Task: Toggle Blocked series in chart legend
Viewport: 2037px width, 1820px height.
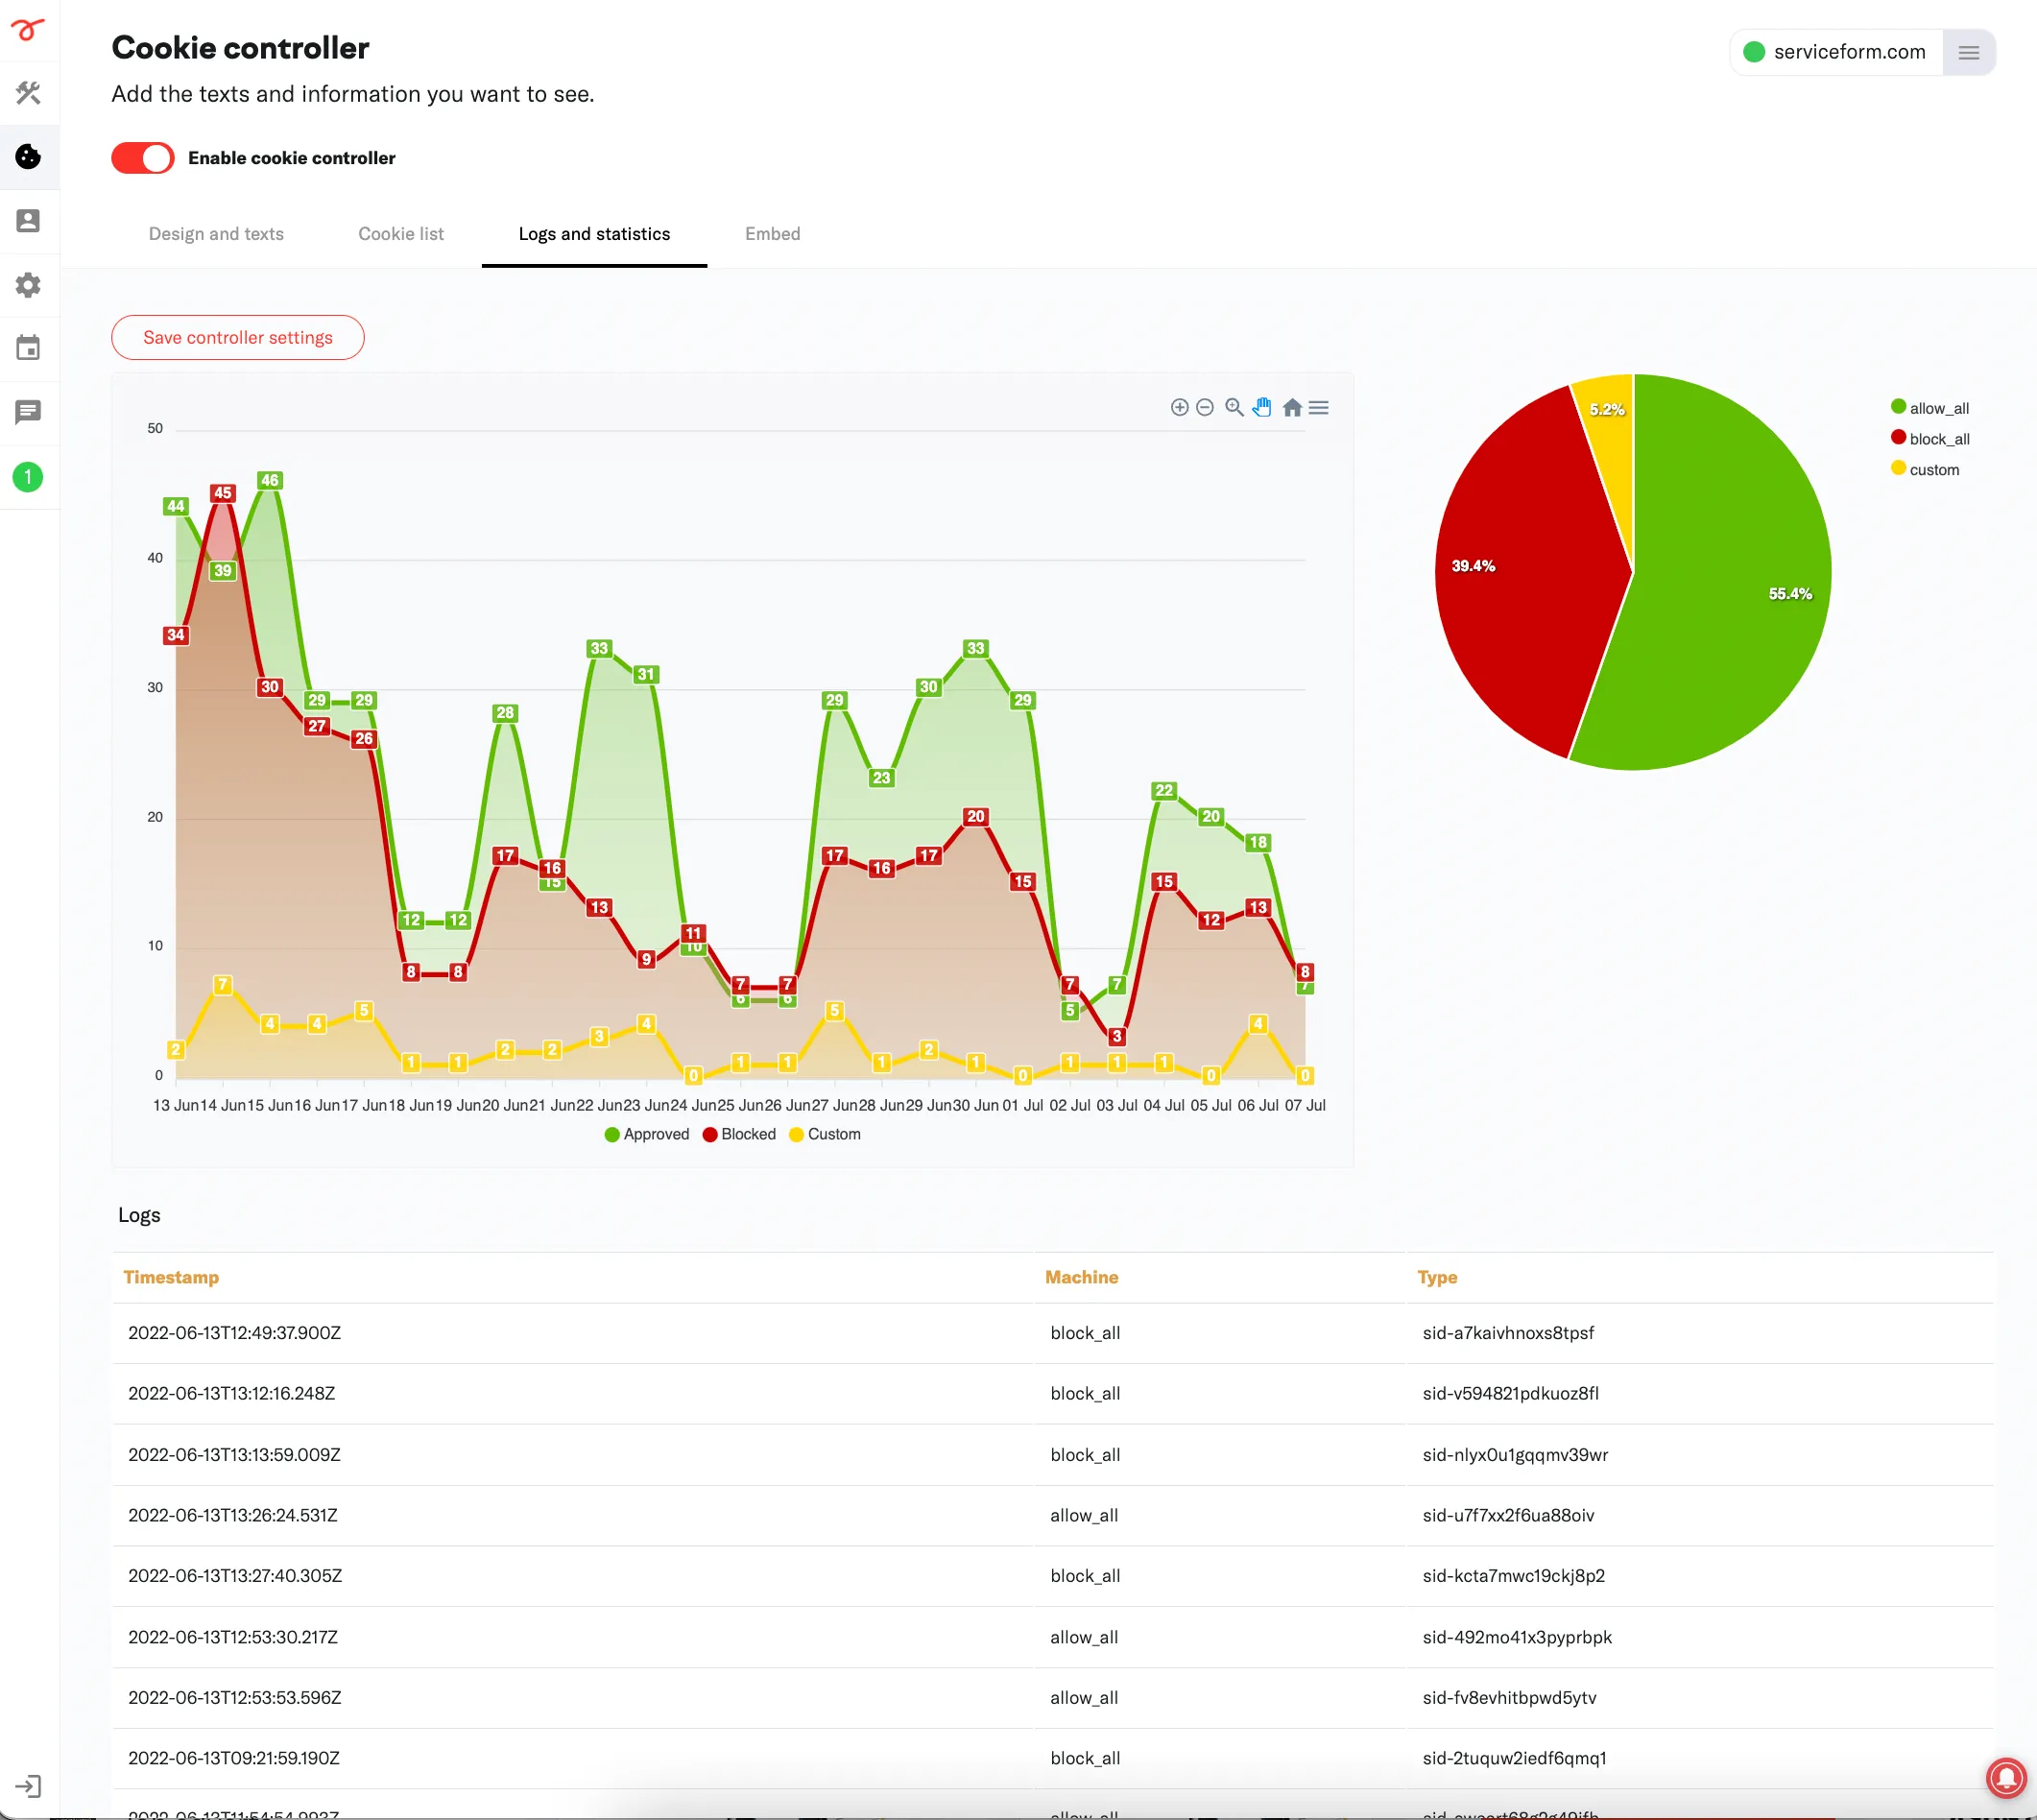Action: 739,1134
